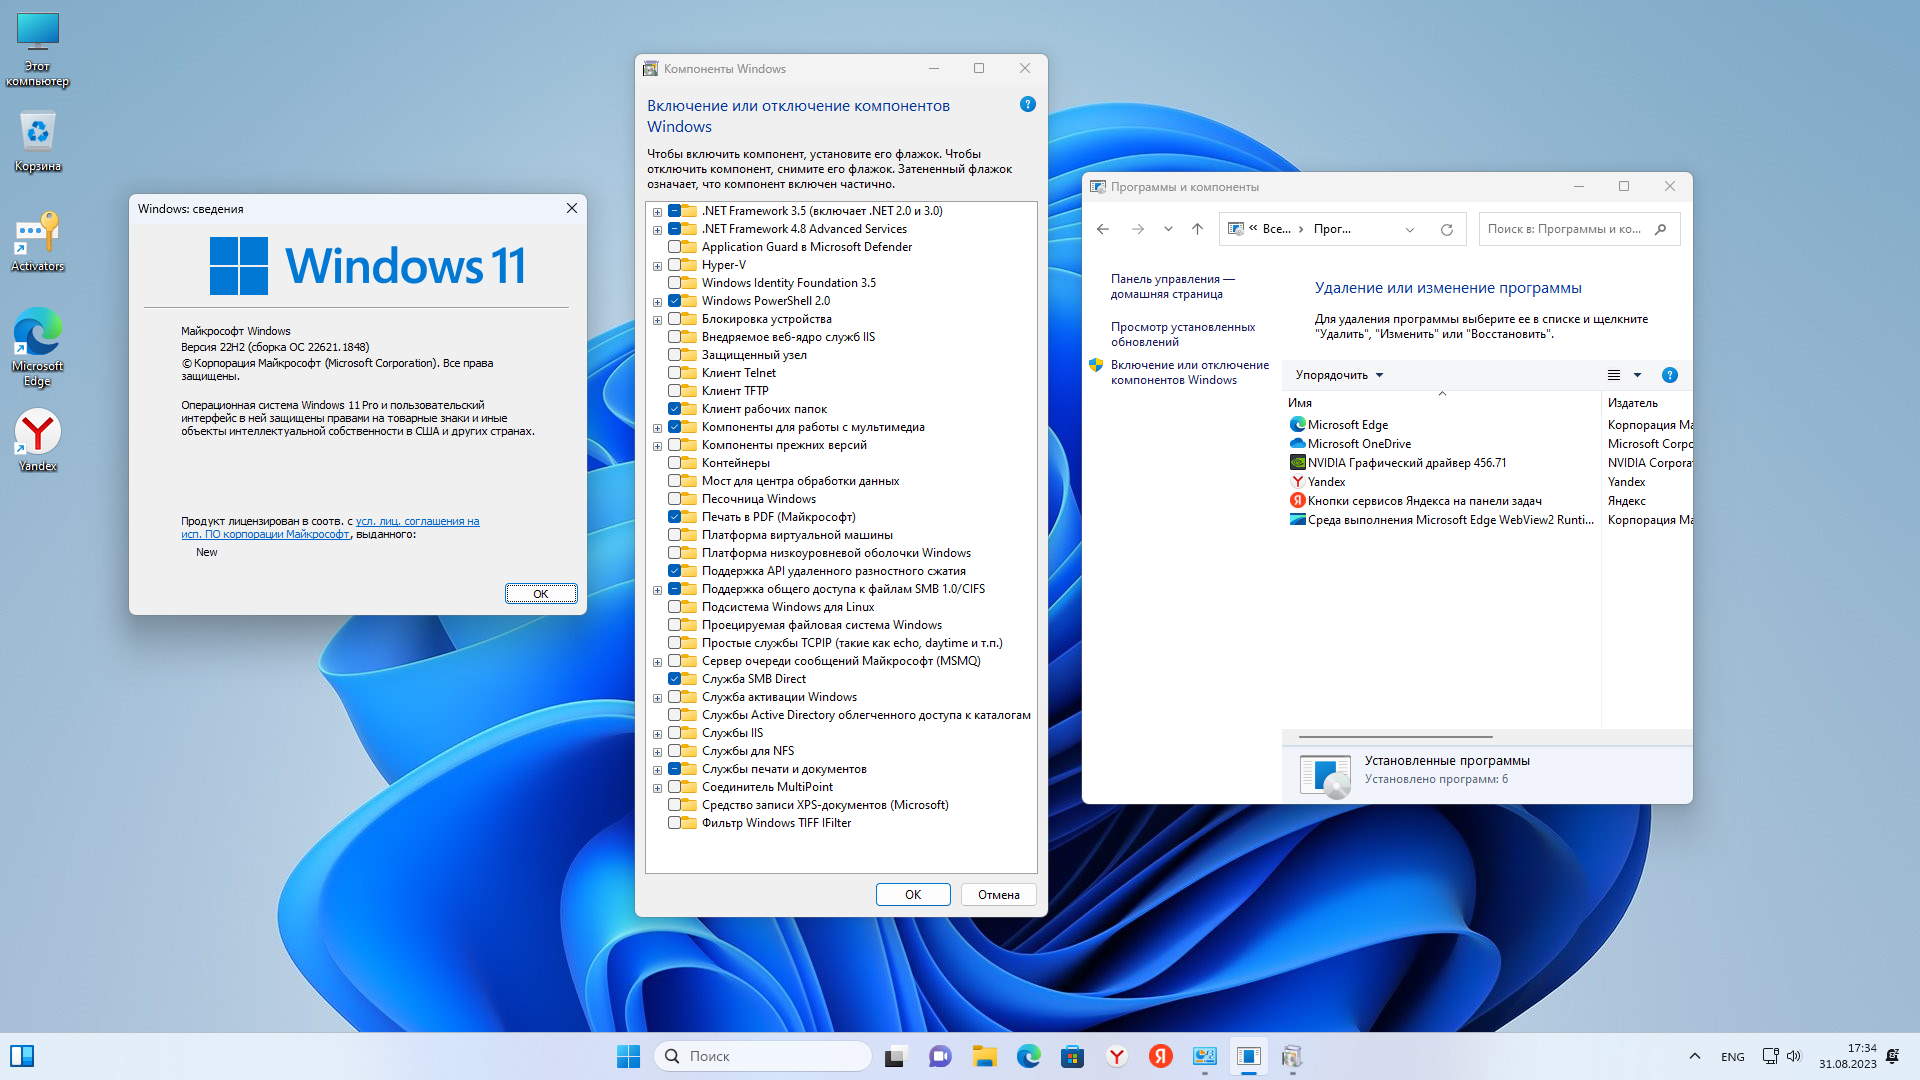The width and height of the screenshot is (1920, 1080).
Task: Click the Programs search input field
Action: 1565,230
